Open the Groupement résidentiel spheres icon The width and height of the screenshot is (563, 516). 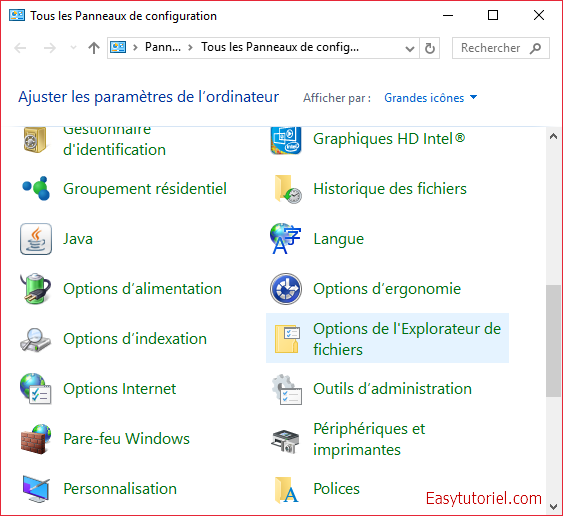[36, 188]
